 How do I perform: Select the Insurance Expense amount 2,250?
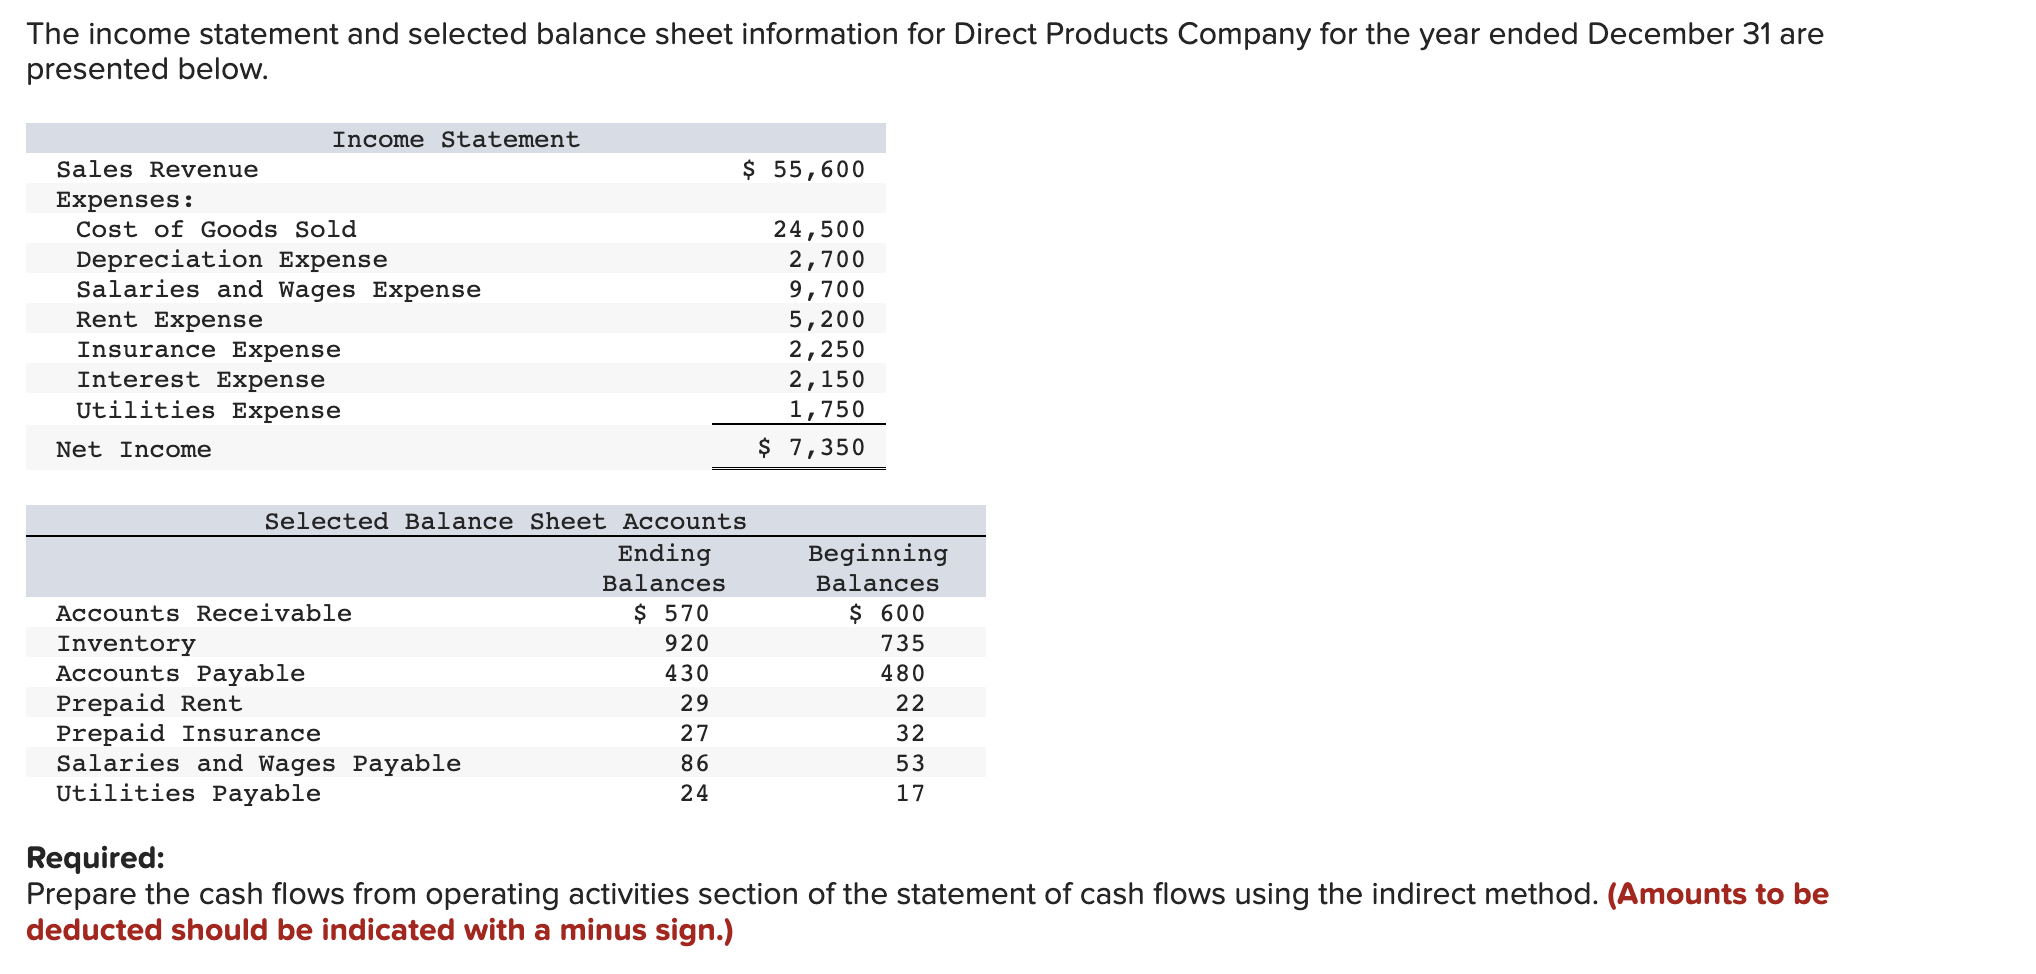pyautogui.click(x=820, y=349)
